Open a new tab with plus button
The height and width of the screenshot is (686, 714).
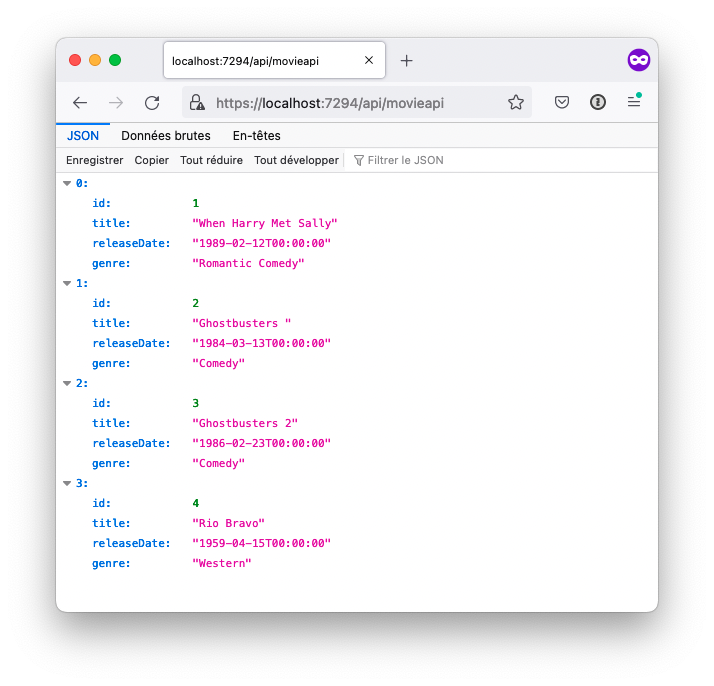[x=406, y=61]
